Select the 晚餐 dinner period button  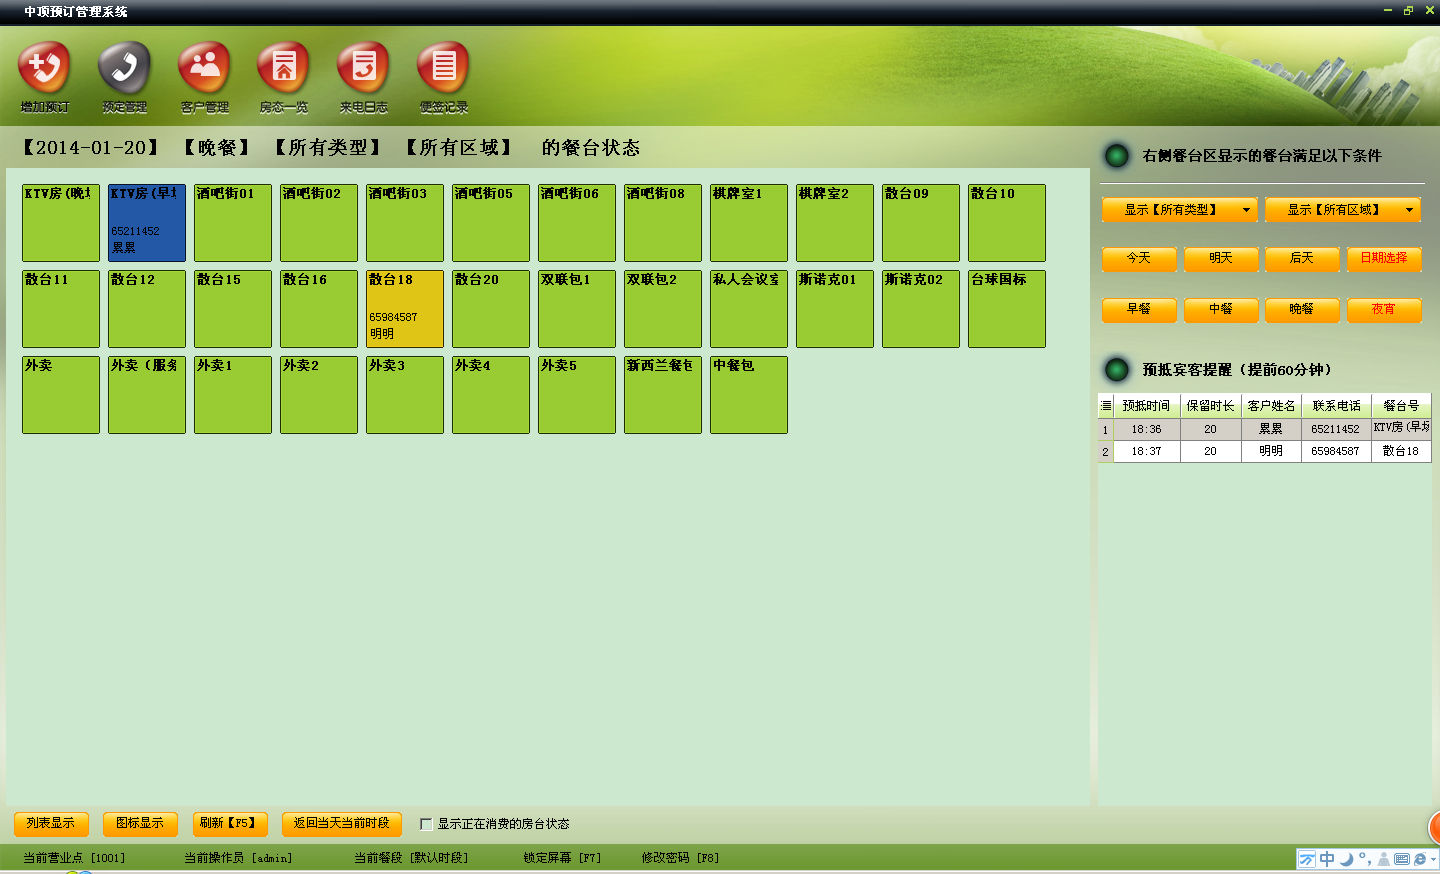click(x=1301, y=310)
